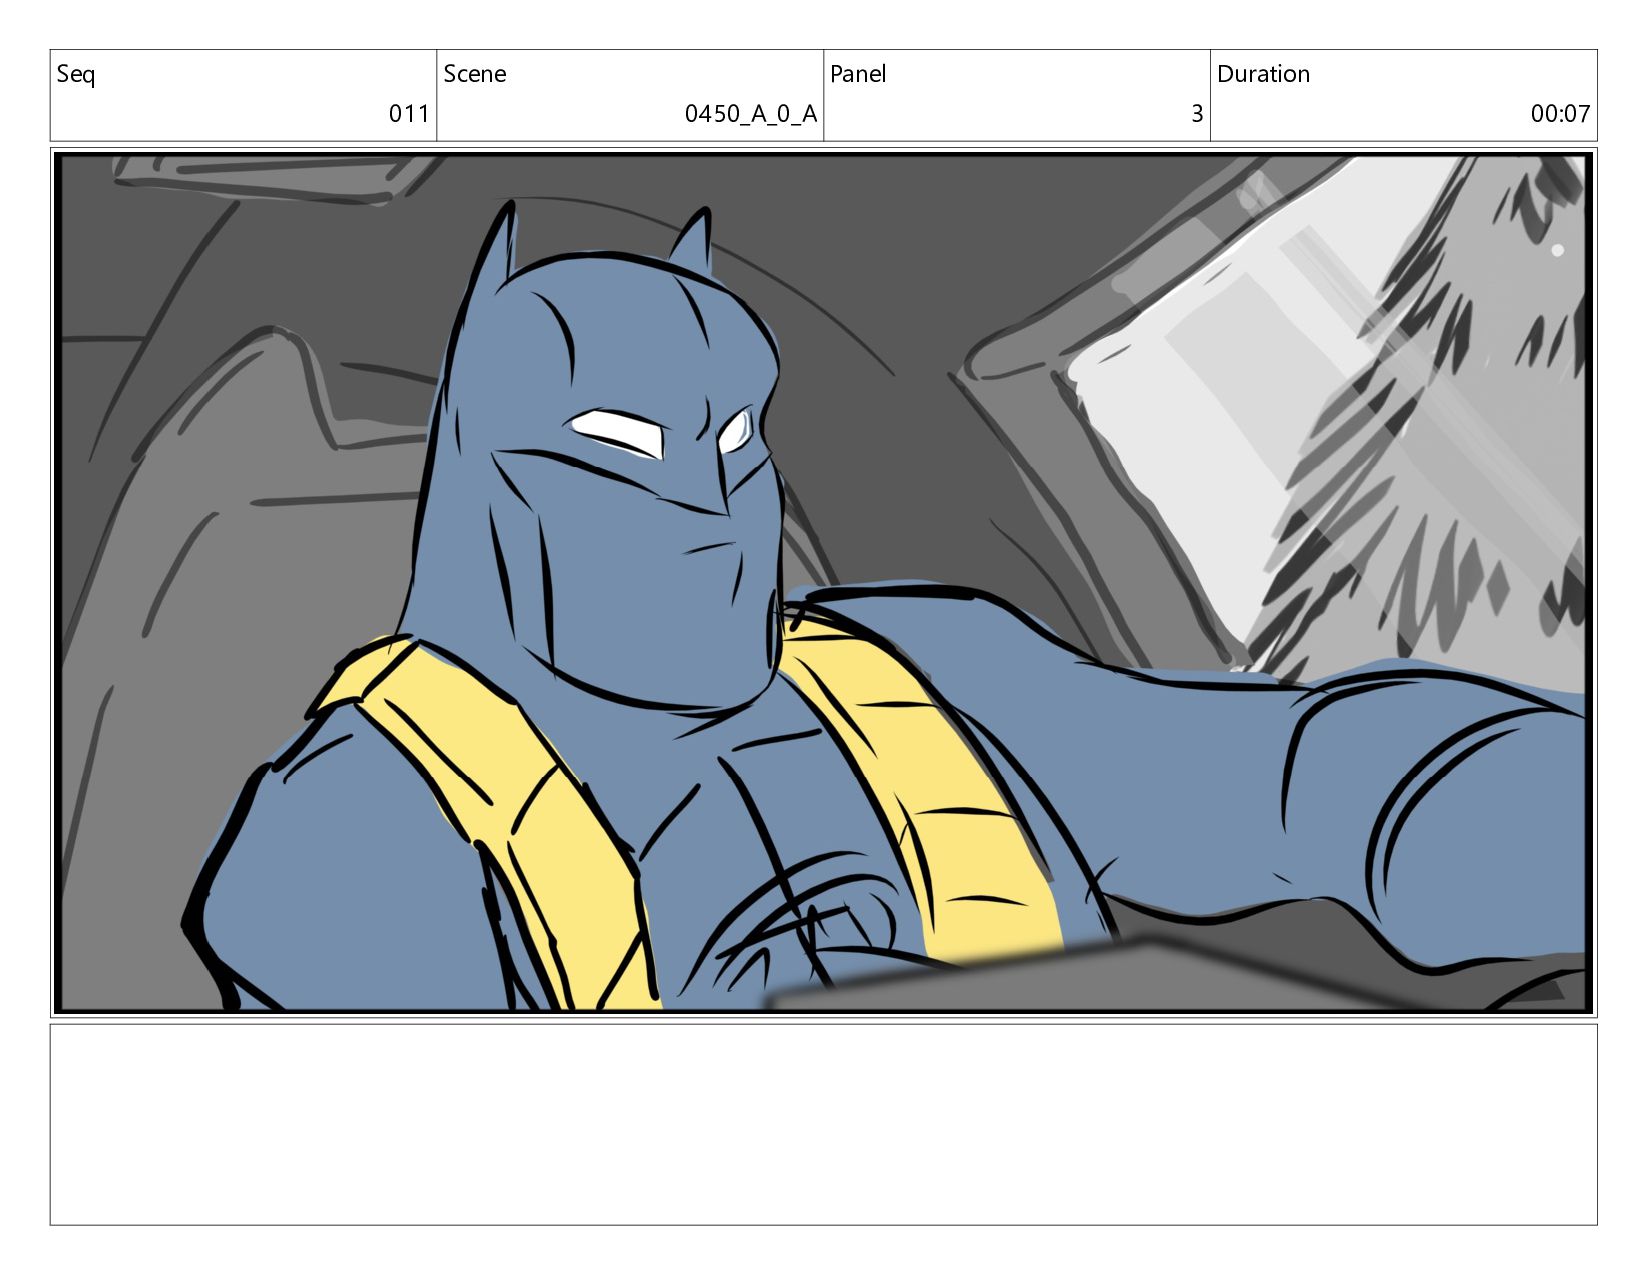
Task: Click the masked character's left white eye
Action: tap(619, 432)
